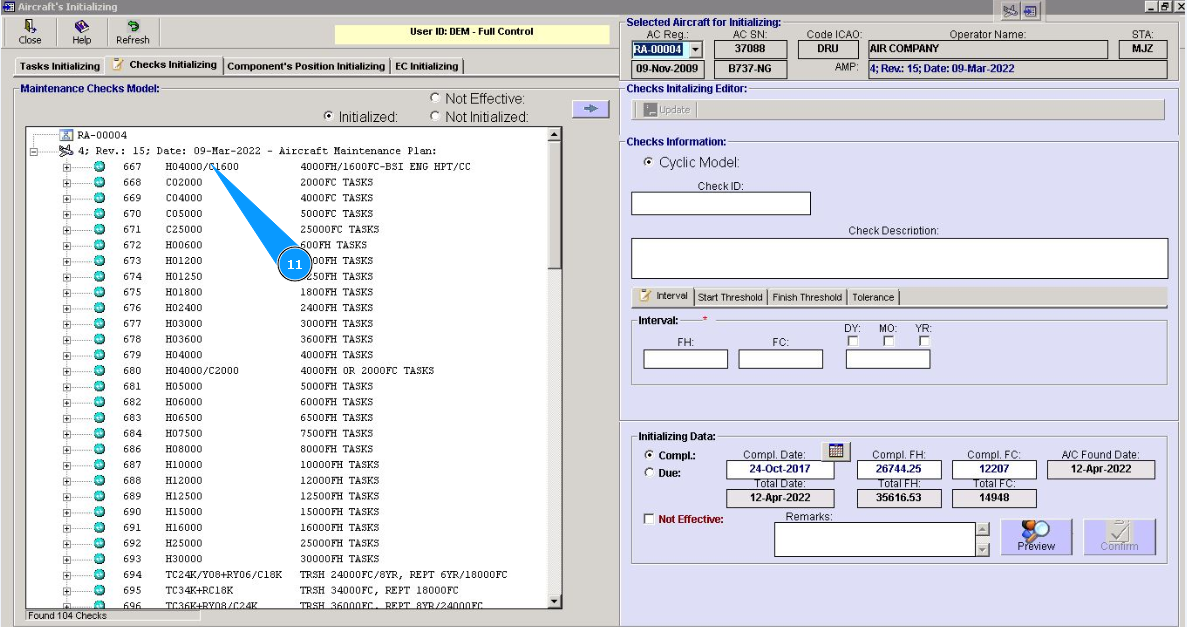
Task: Enable the red Not Effective checkbox
Action: pyautogui.click(x=650, y=519)
